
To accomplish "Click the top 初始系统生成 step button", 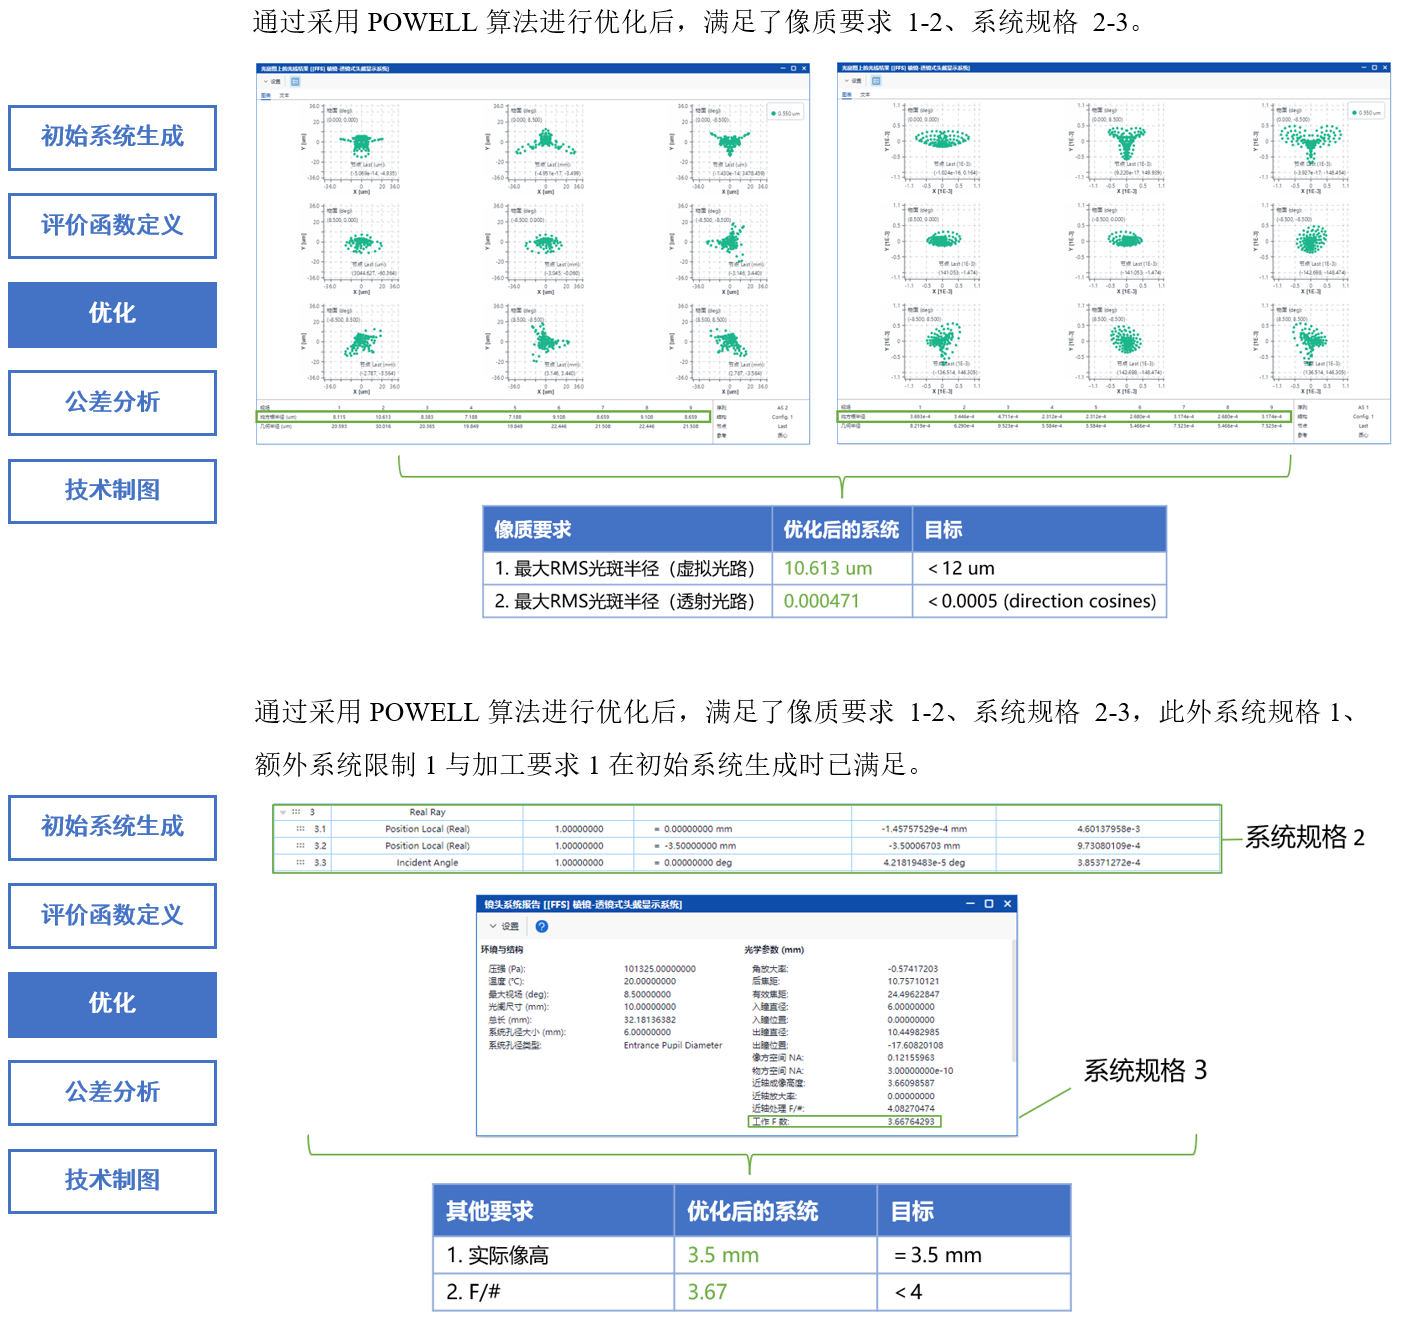I will tap(112, 137).
